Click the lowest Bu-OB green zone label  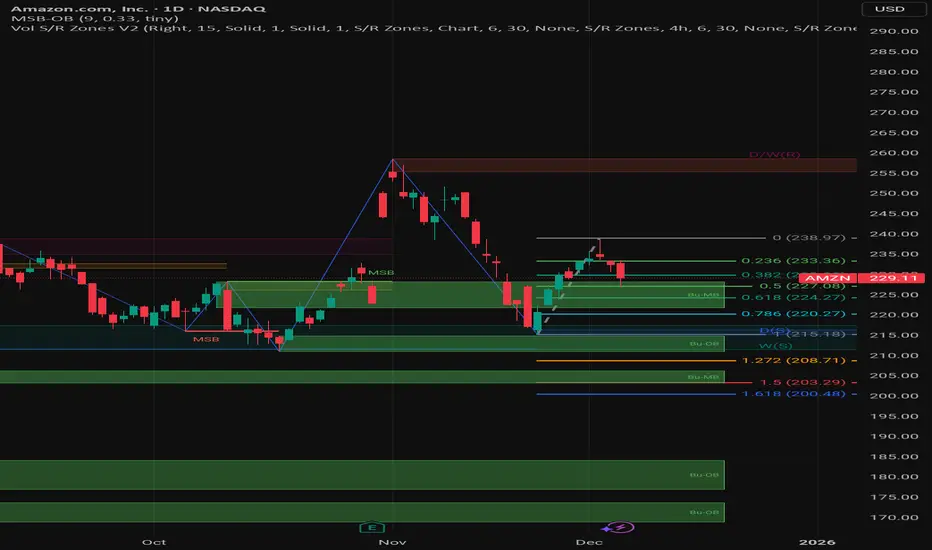pyautogui.click(x=704, y=512)
